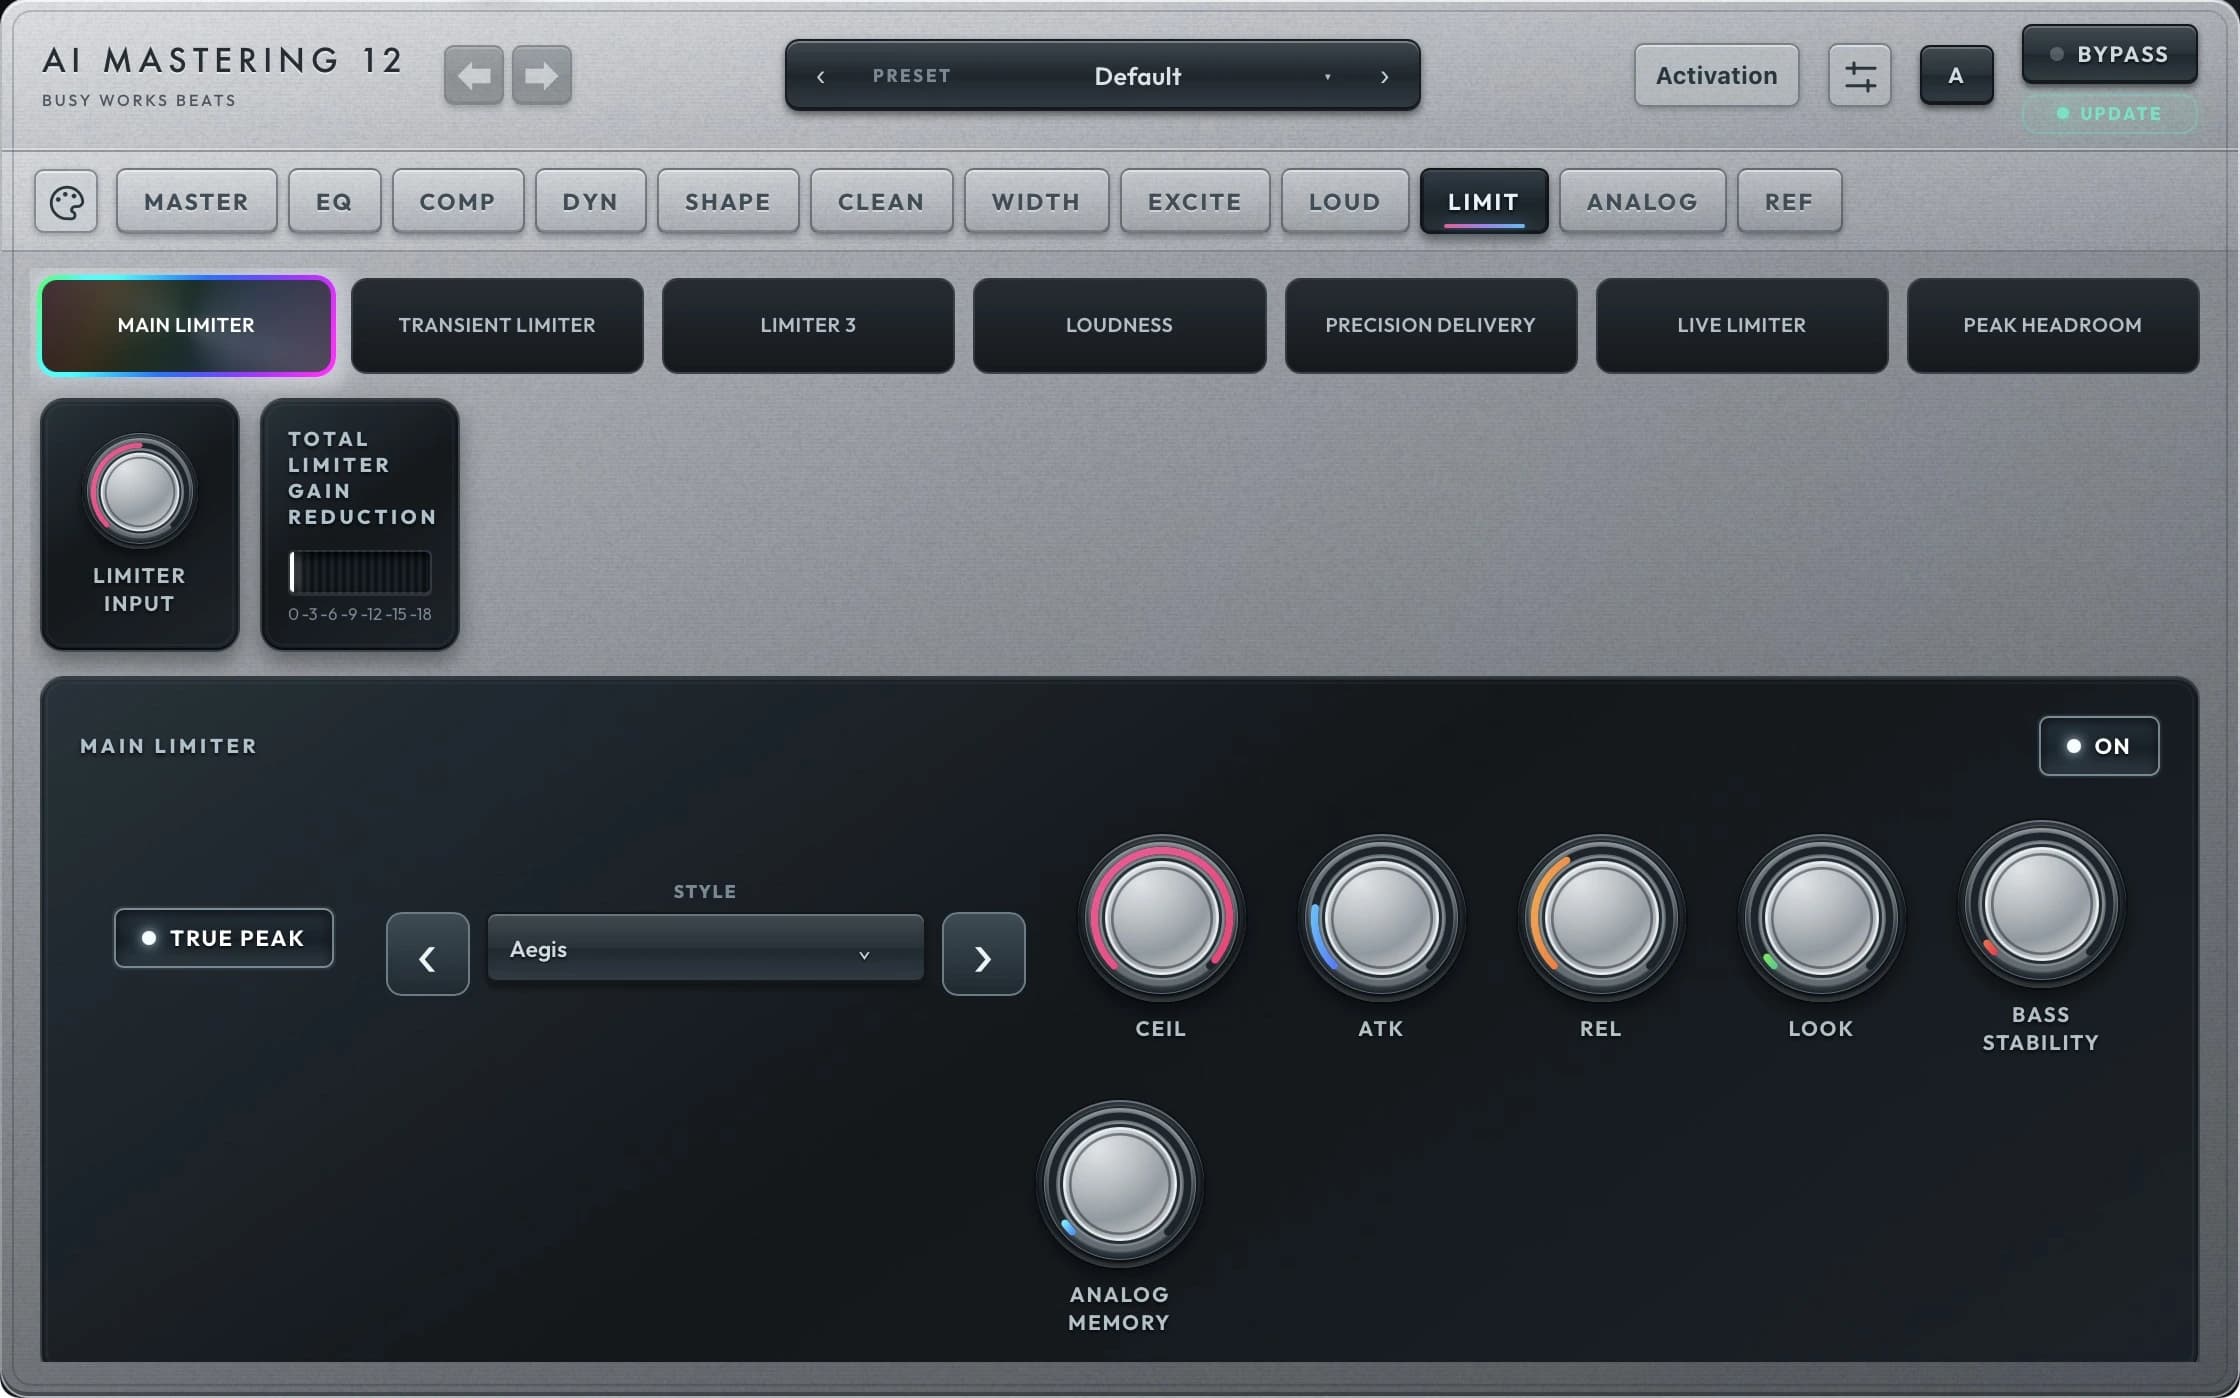The image size is (2240, 1398).
Task: Open the settings sliders icon
Action: tap(1859, 76)
